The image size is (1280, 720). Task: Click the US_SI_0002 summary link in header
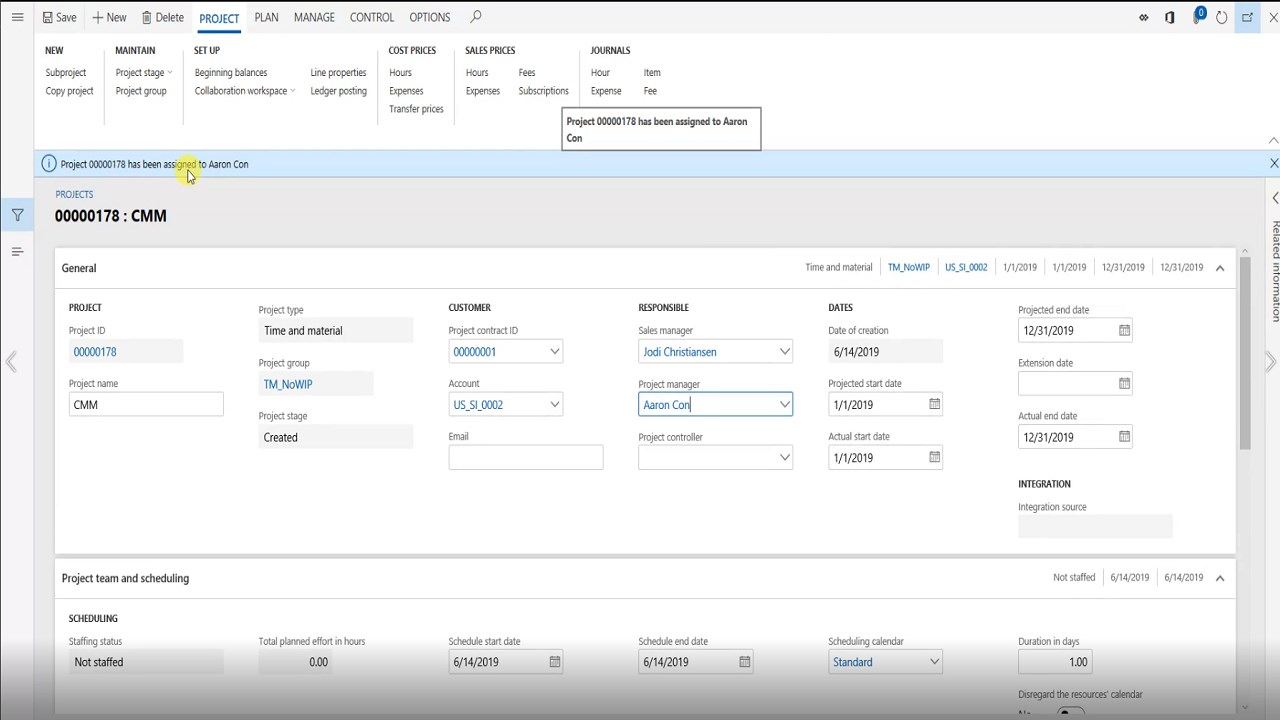(x=966, y=268)
